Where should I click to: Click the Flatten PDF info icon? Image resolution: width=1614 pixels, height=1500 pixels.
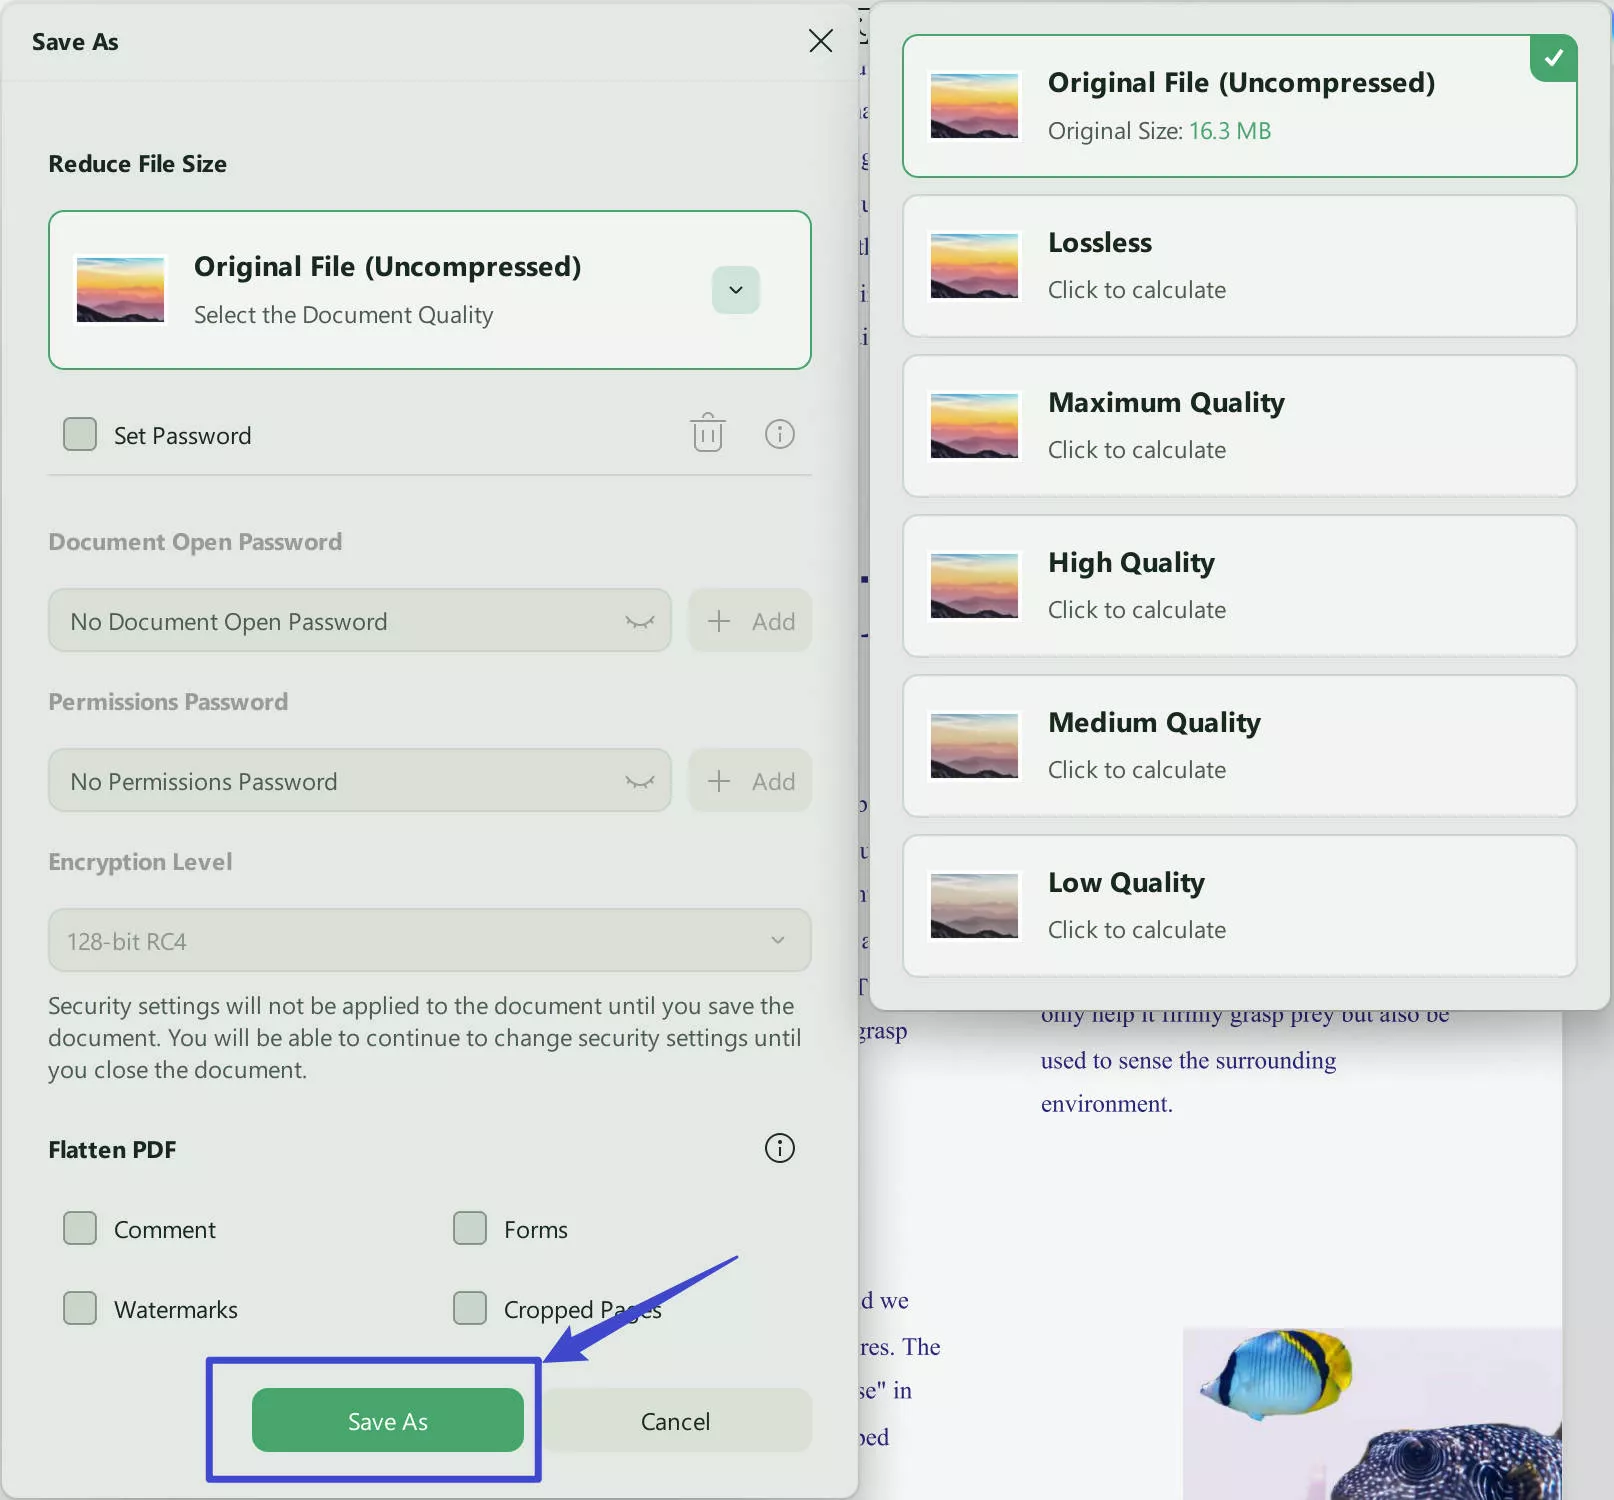coord(779,1148)
